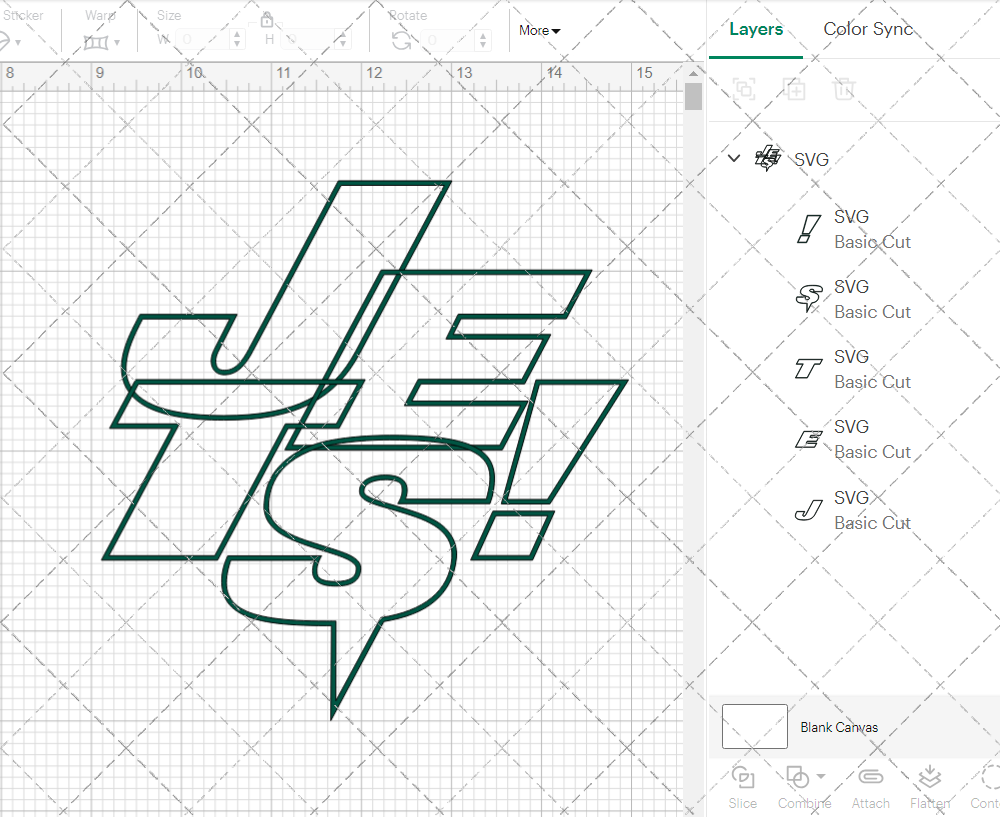
Task: Click the Delete layer trash icon
Action: (844, 89)
